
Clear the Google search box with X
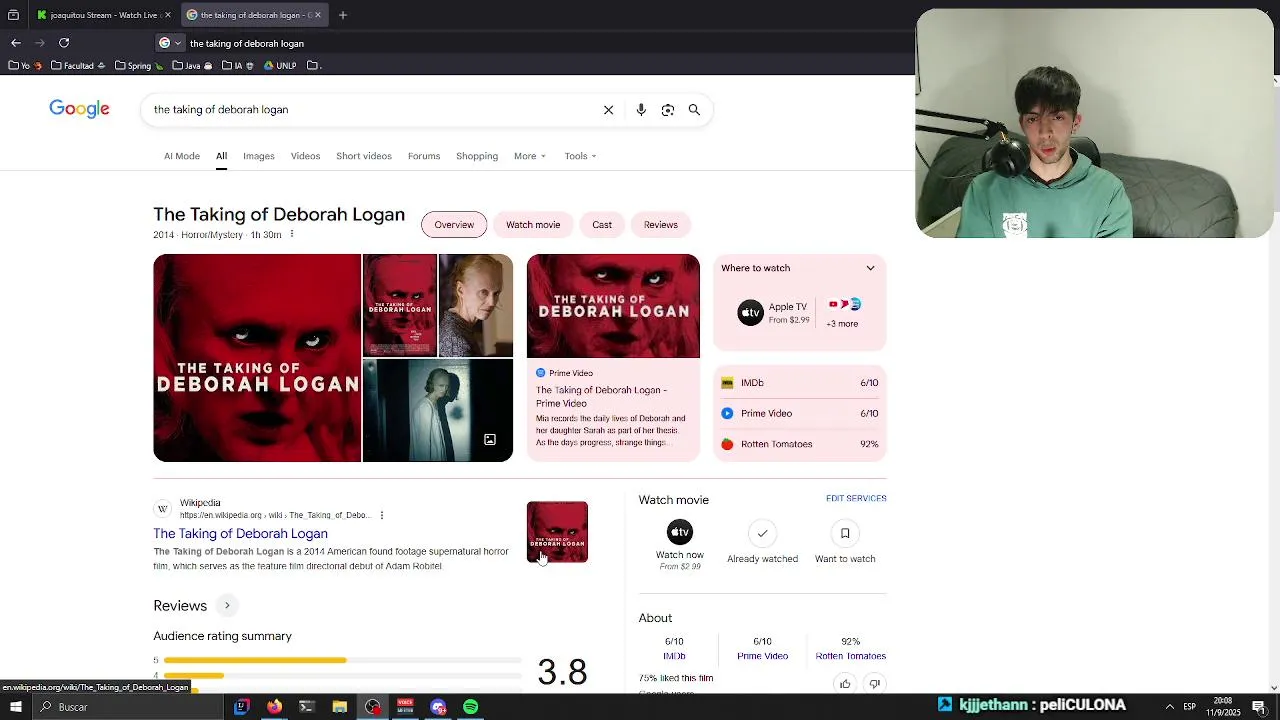click(x=608, y=110)
